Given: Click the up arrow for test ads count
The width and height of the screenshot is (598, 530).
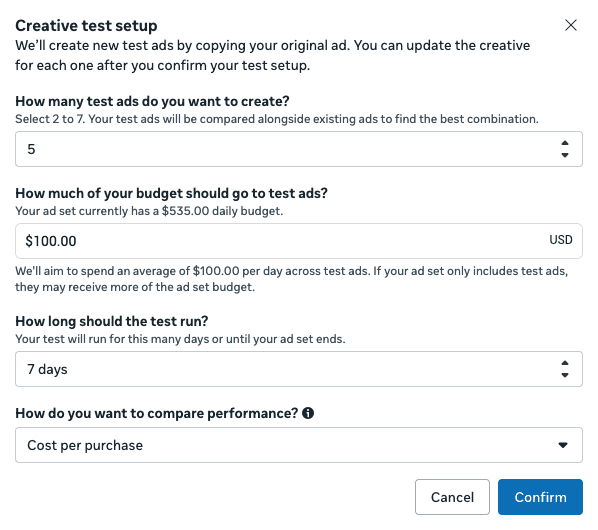Looking at the screenshot, I should click(565, 143).
